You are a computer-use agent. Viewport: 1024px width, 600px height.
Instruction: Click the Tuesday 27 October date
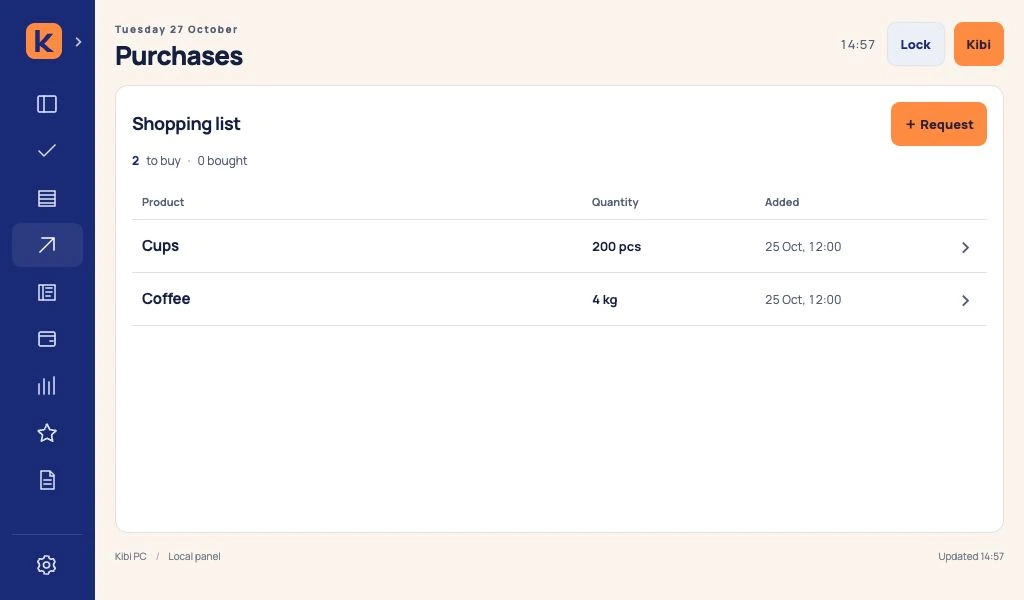click(x=176, y=29)
